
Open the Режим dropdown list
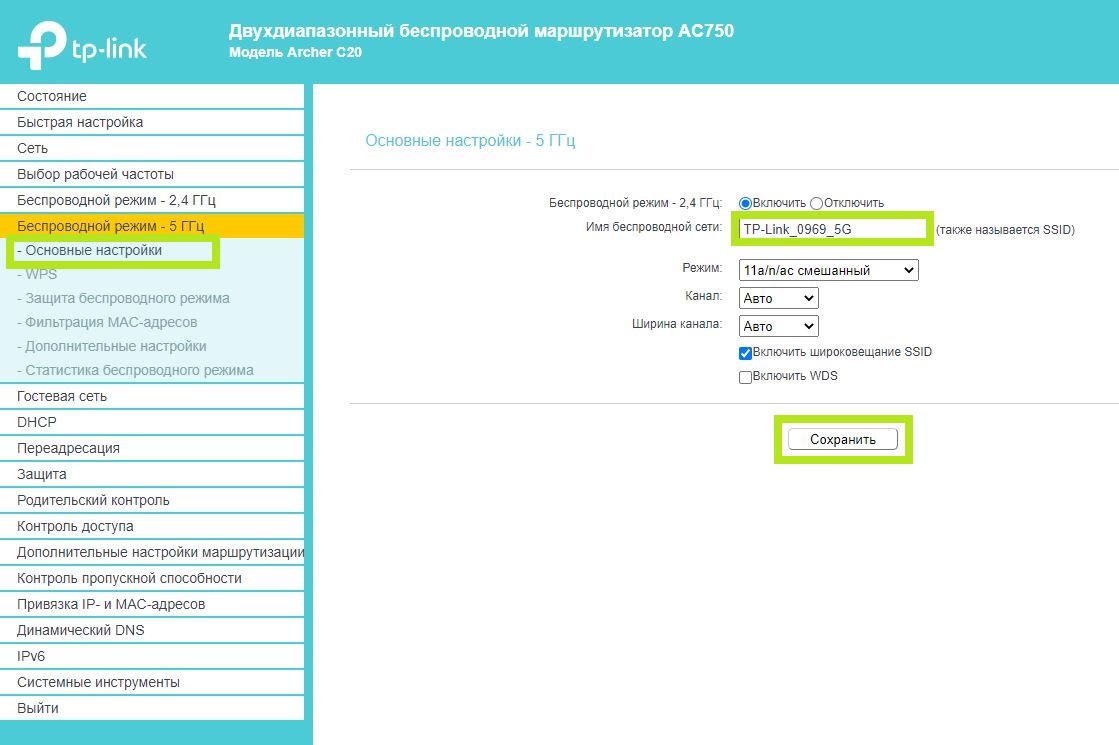pyautogui.click(x=828, y=270)
